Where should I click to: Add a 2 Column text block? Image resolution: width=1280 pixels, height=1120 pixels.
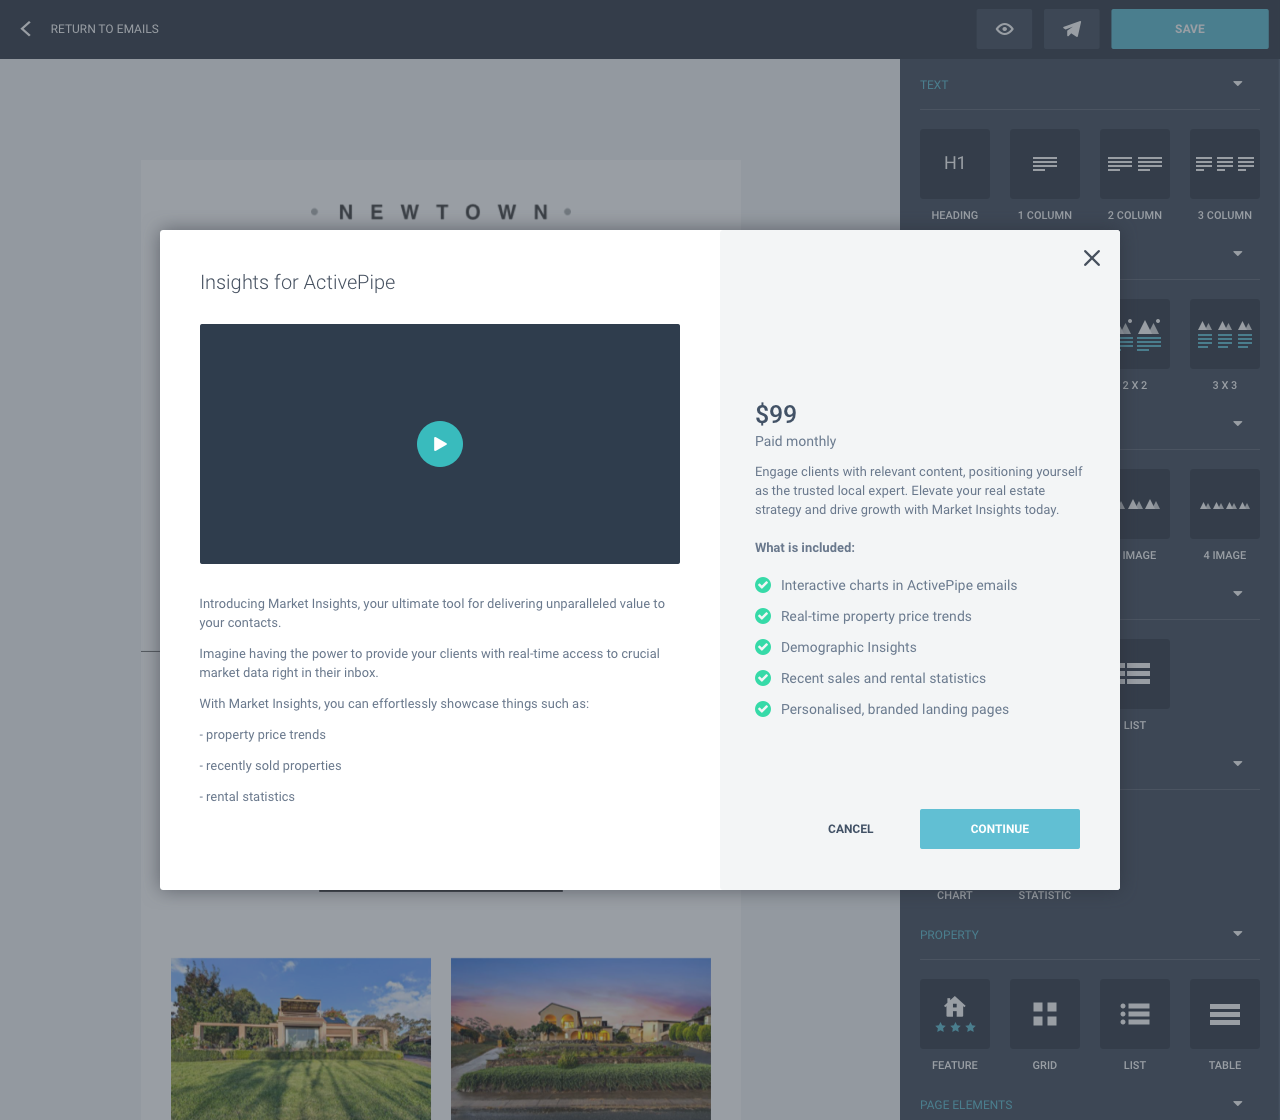tap(1135, 164)
